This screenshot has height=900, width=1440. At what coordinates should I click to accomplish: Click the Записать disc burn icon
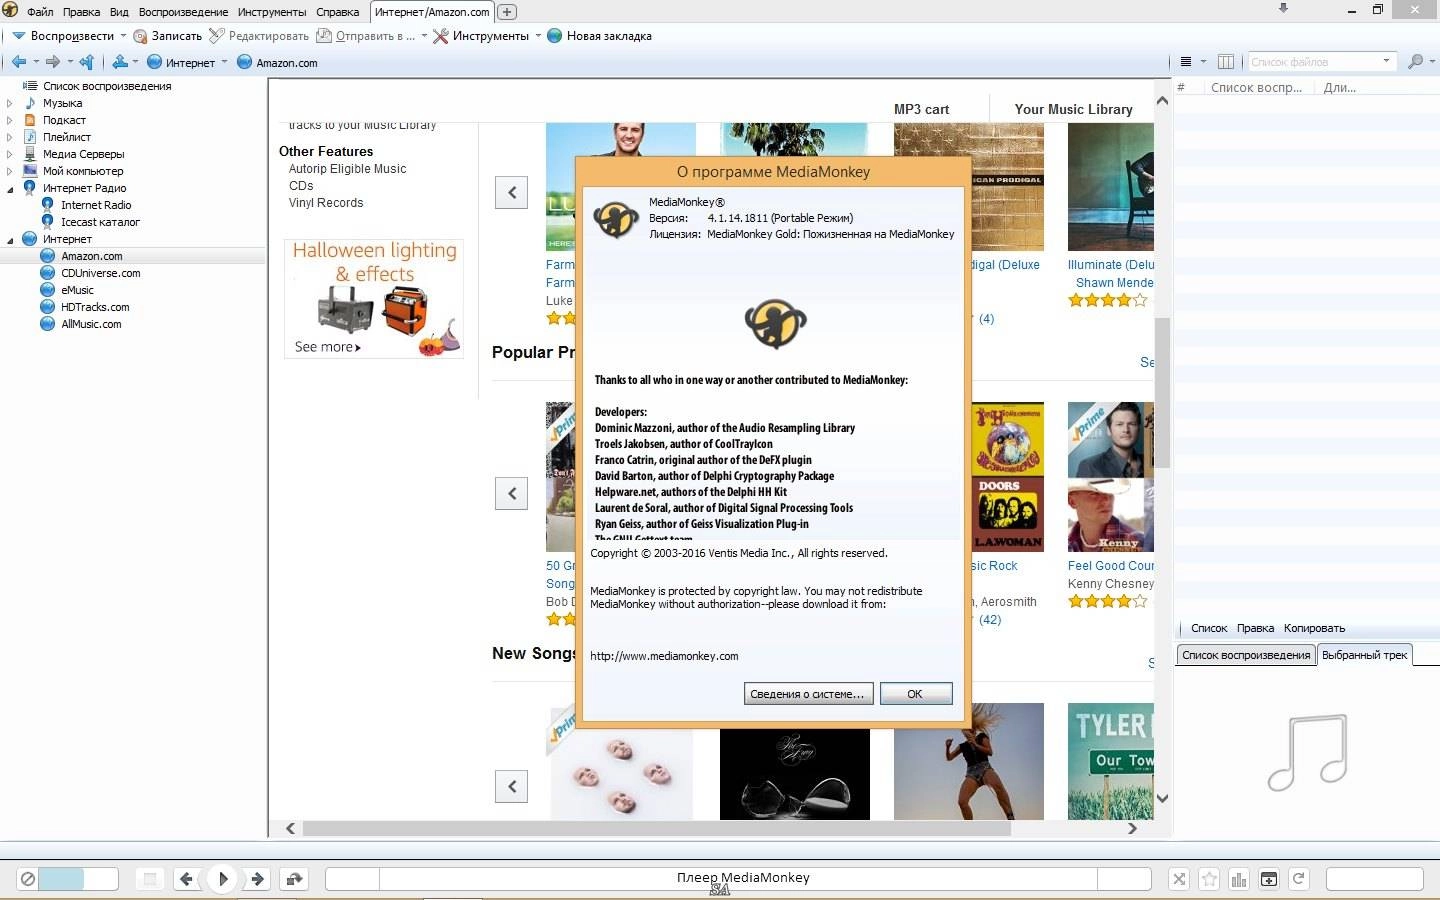coord(140,36)
